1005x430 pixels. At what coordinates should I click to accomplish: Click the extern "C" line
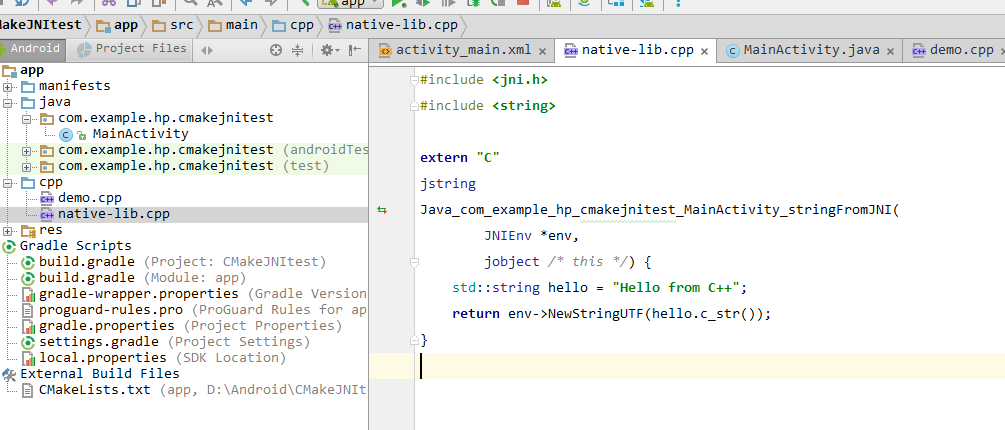pos(460,158)
